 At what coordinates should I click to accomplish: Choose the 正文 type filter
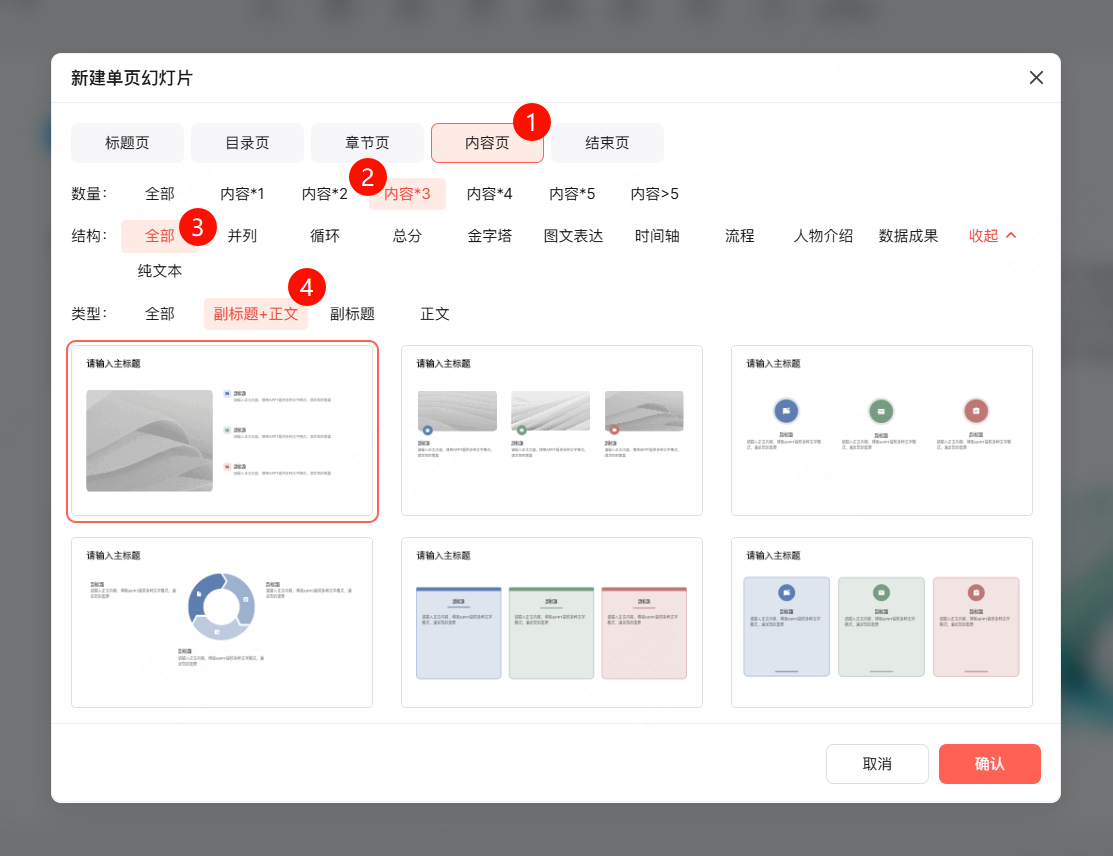pyautogui.click(x=434, y=314)
